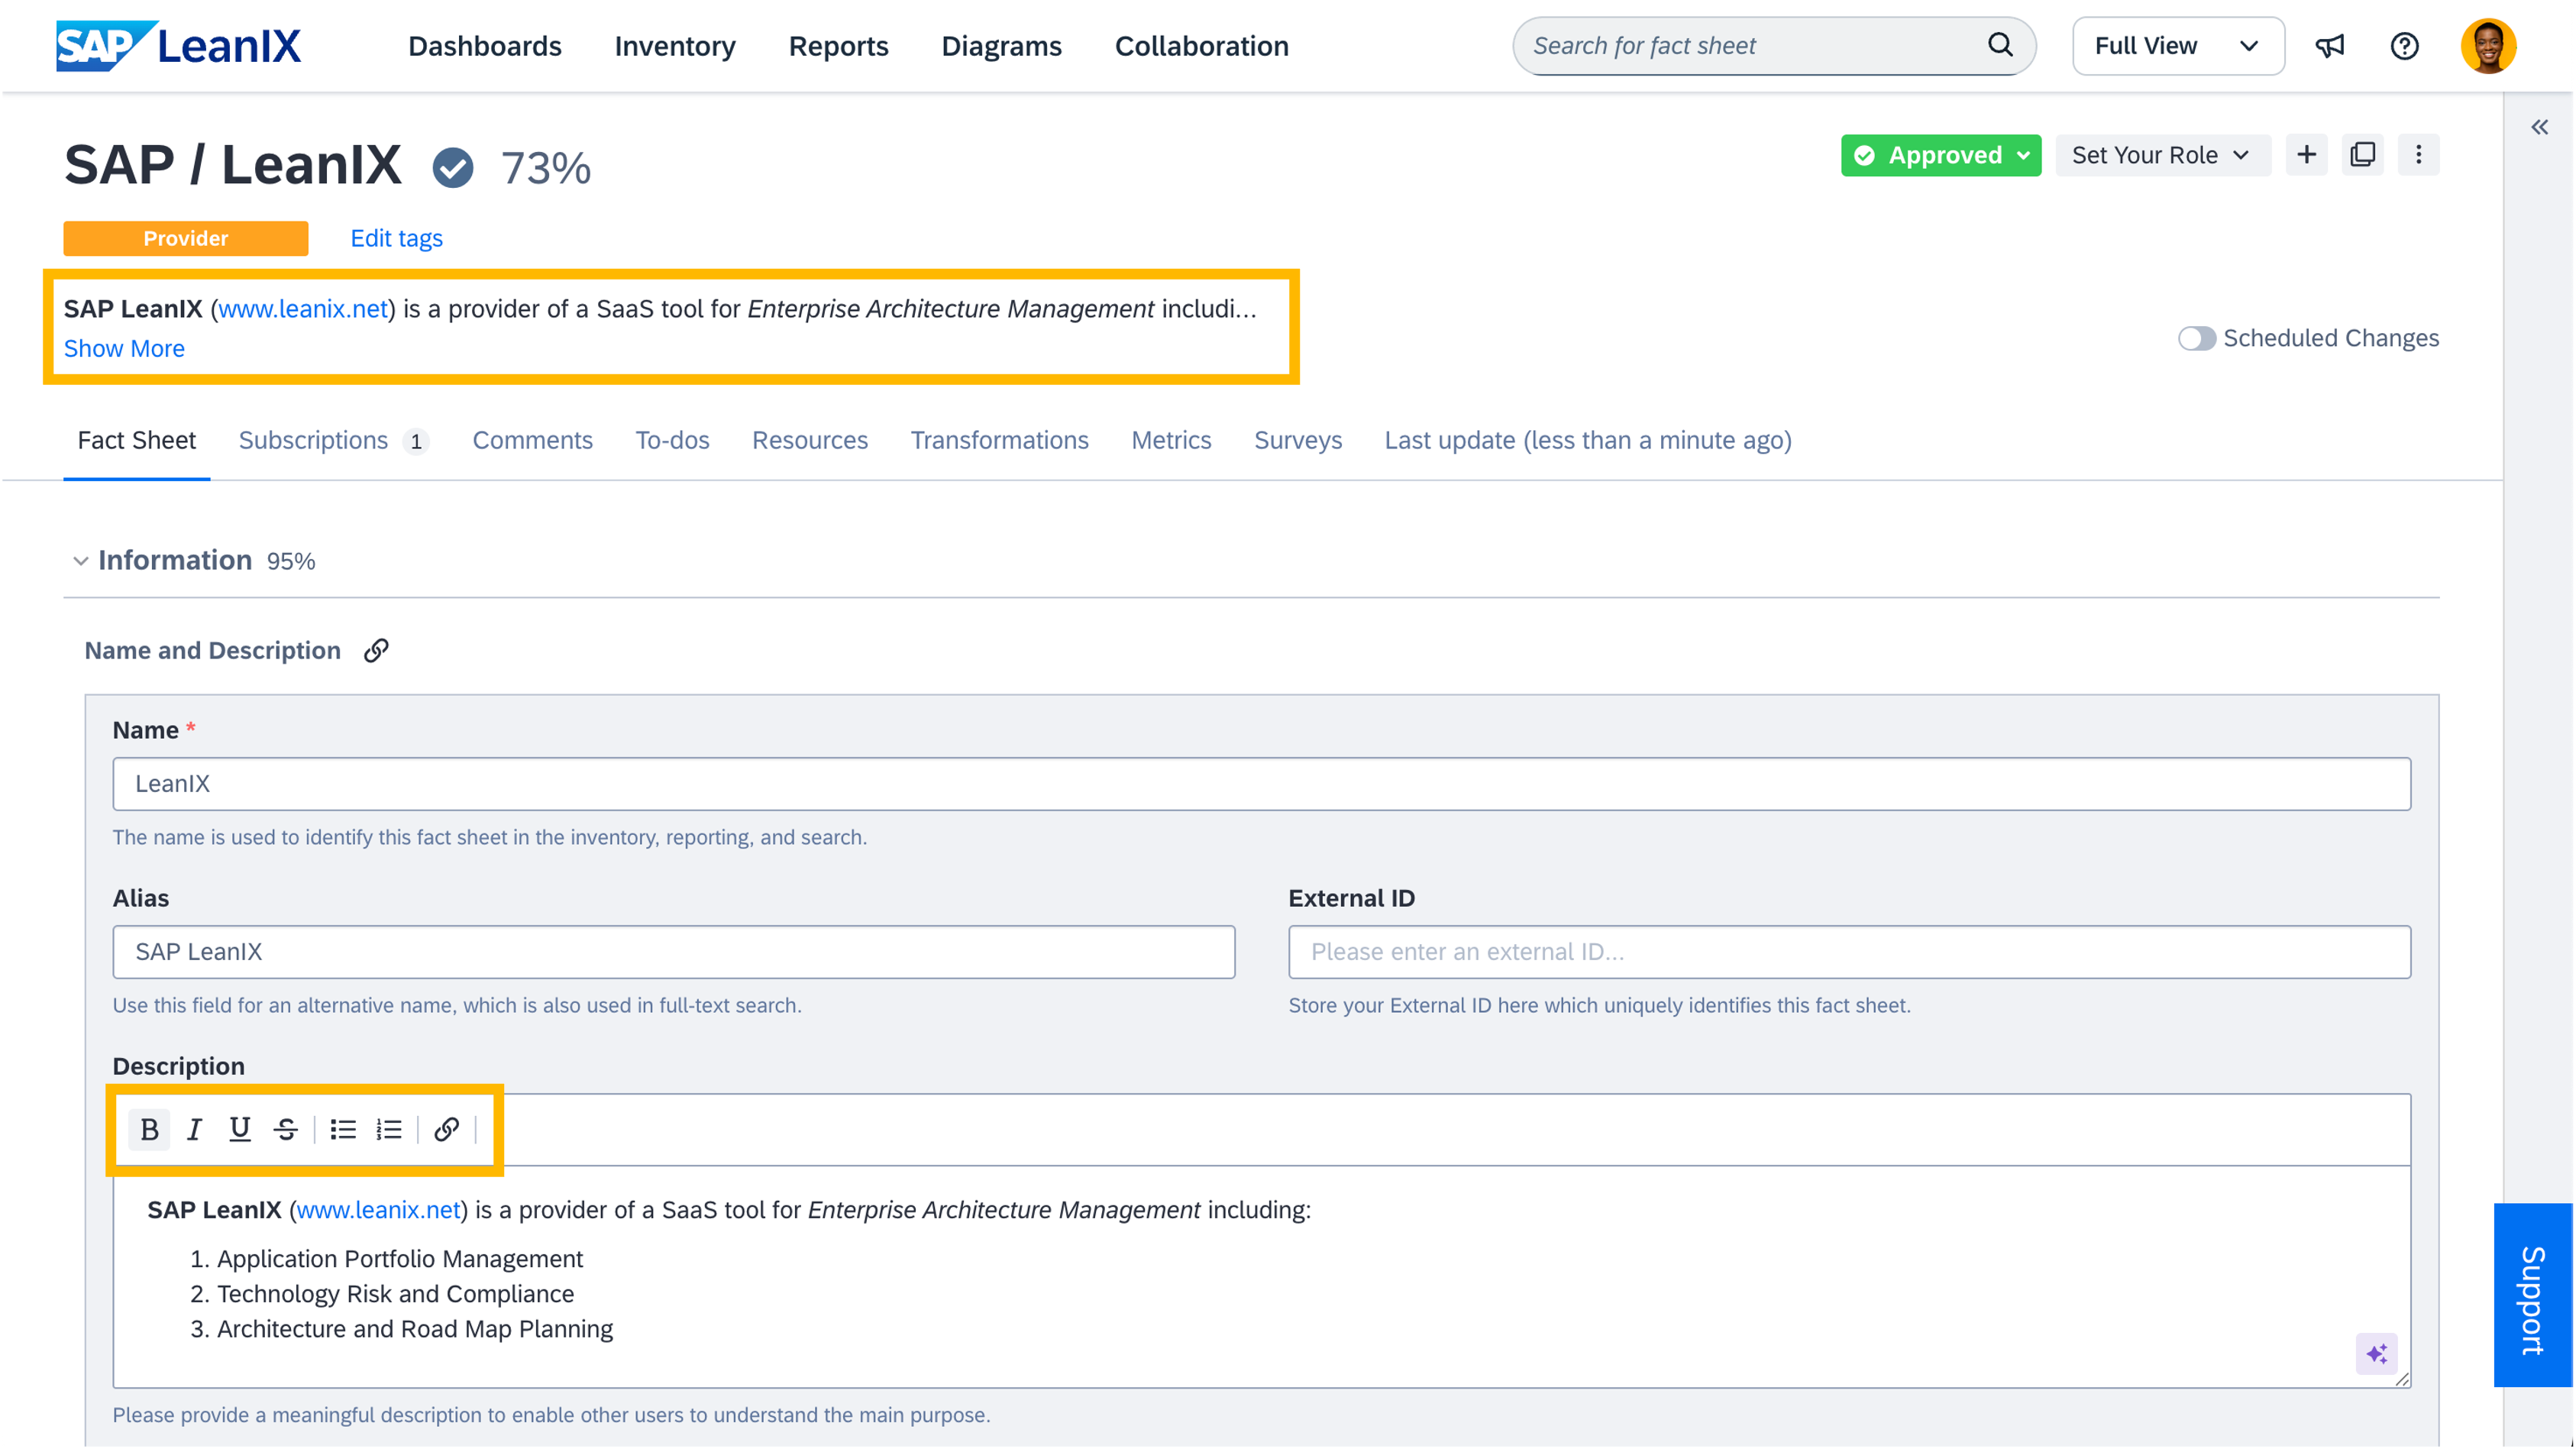Viewport: 2576px width, 1449px height.
Task: Open the Last update tab
Action: (1588, 441)
